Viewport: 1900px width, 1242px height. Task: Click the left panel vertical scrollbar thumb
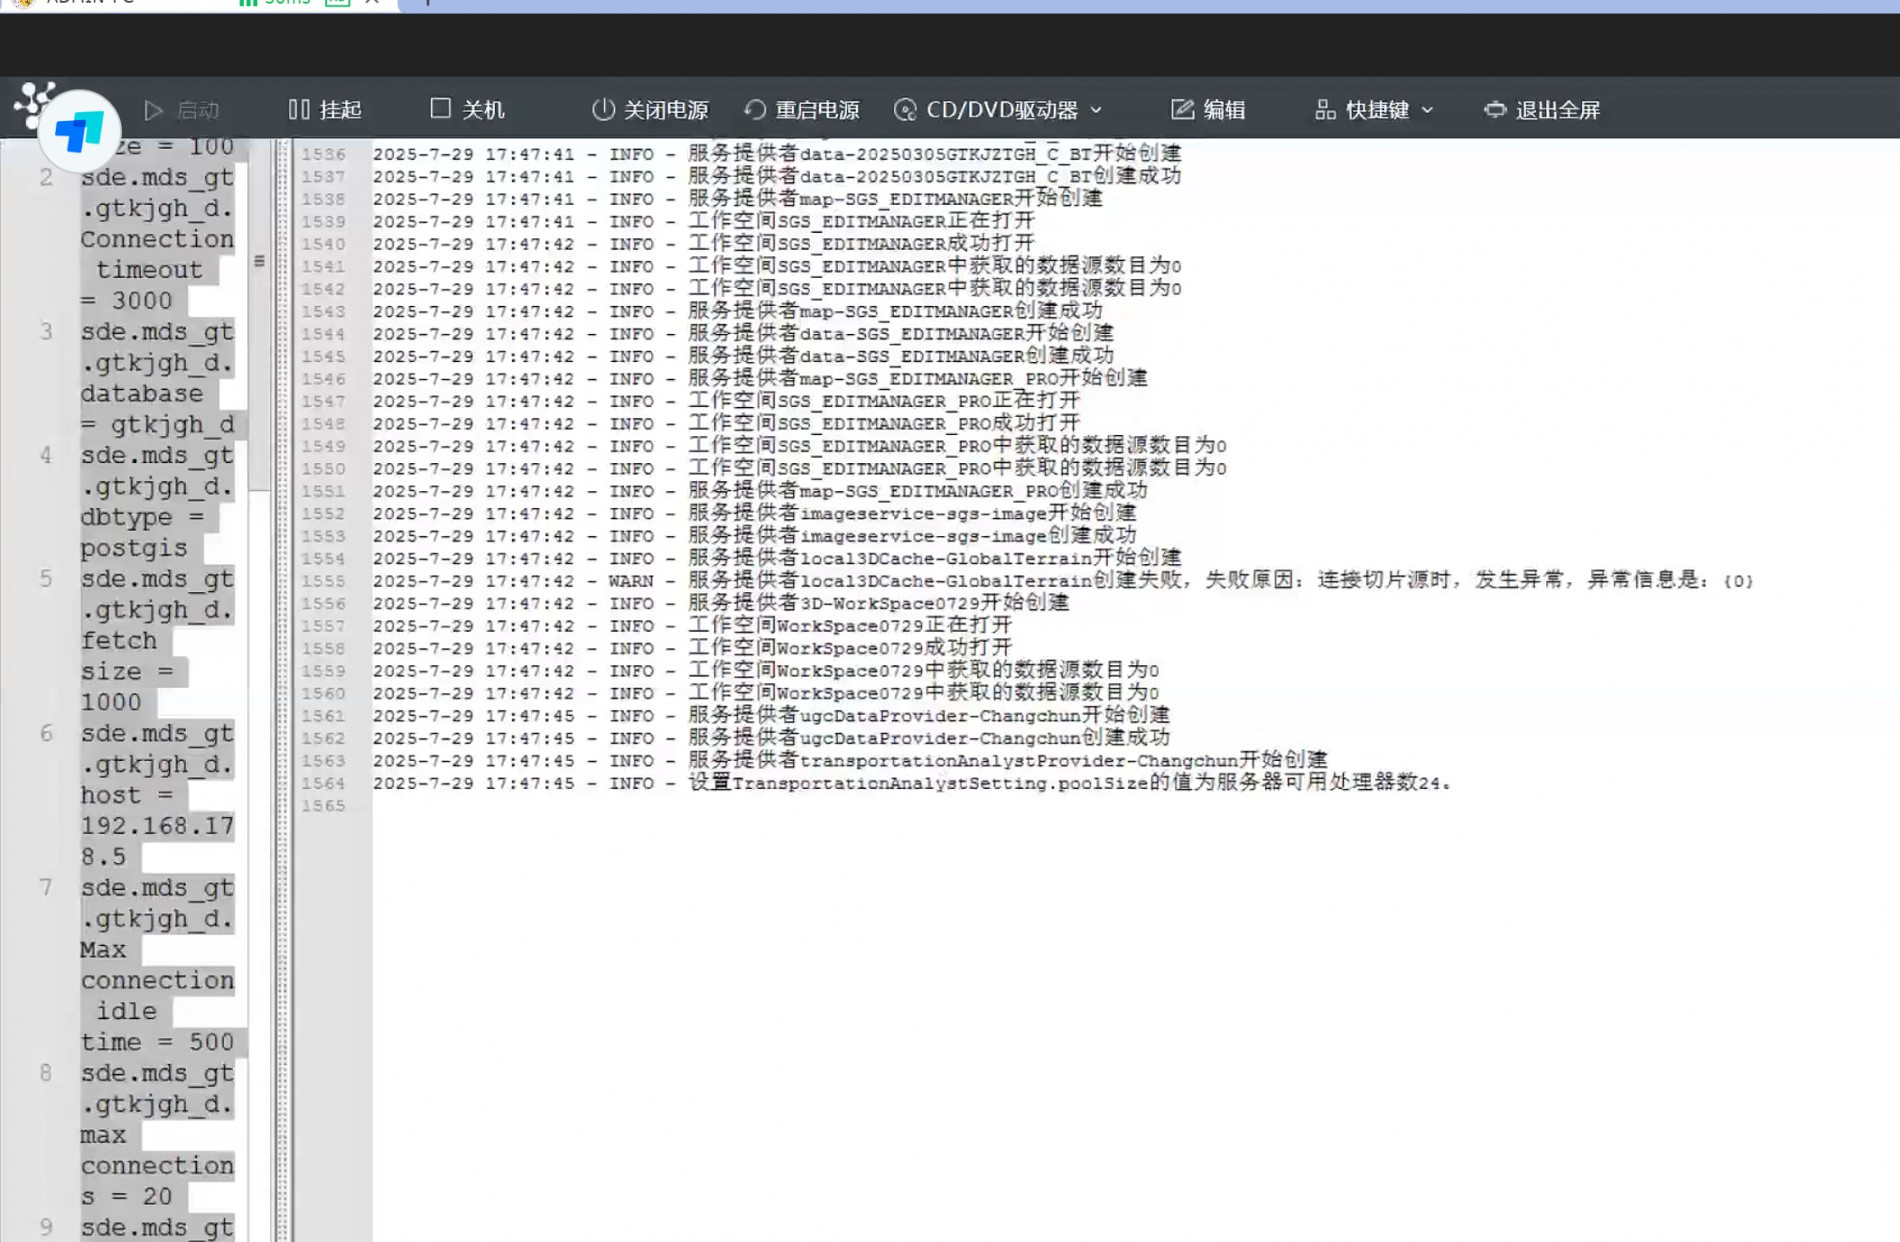click(259, 320)
